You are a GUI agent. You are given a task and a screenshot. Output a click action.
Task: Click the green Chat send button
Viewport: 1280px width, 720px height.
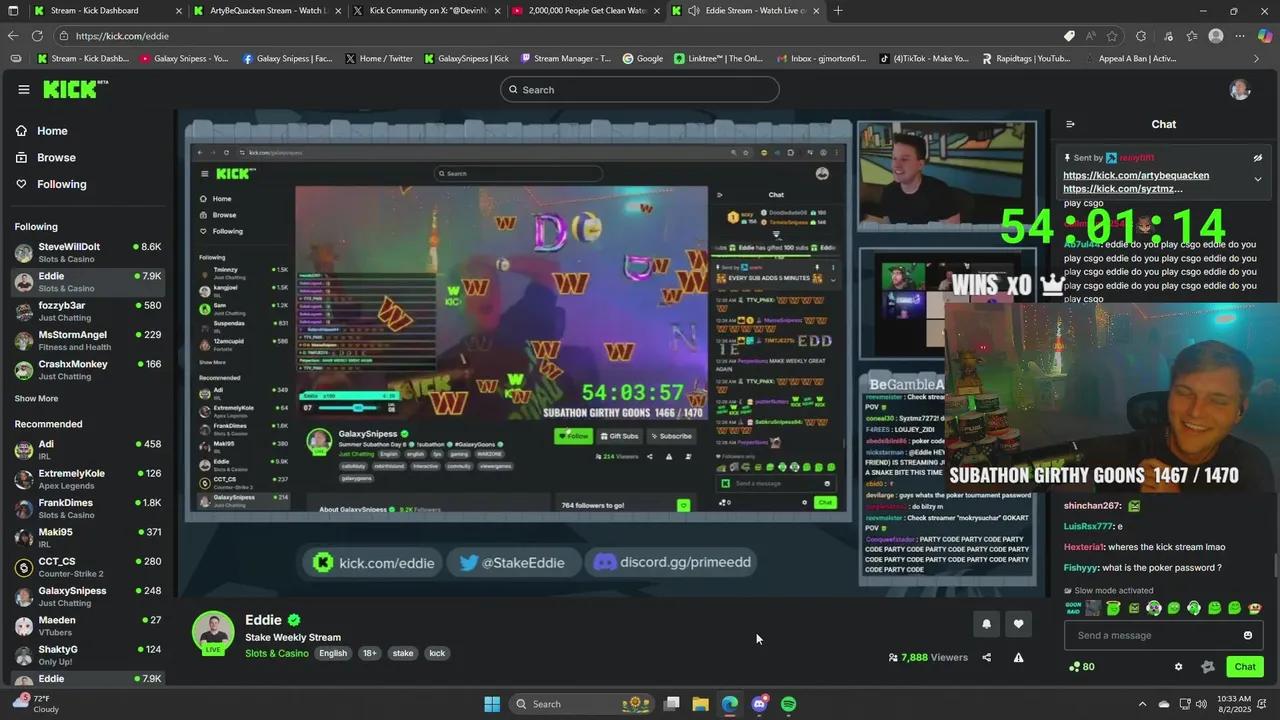pyautogui.click(x=1244, y=667)
